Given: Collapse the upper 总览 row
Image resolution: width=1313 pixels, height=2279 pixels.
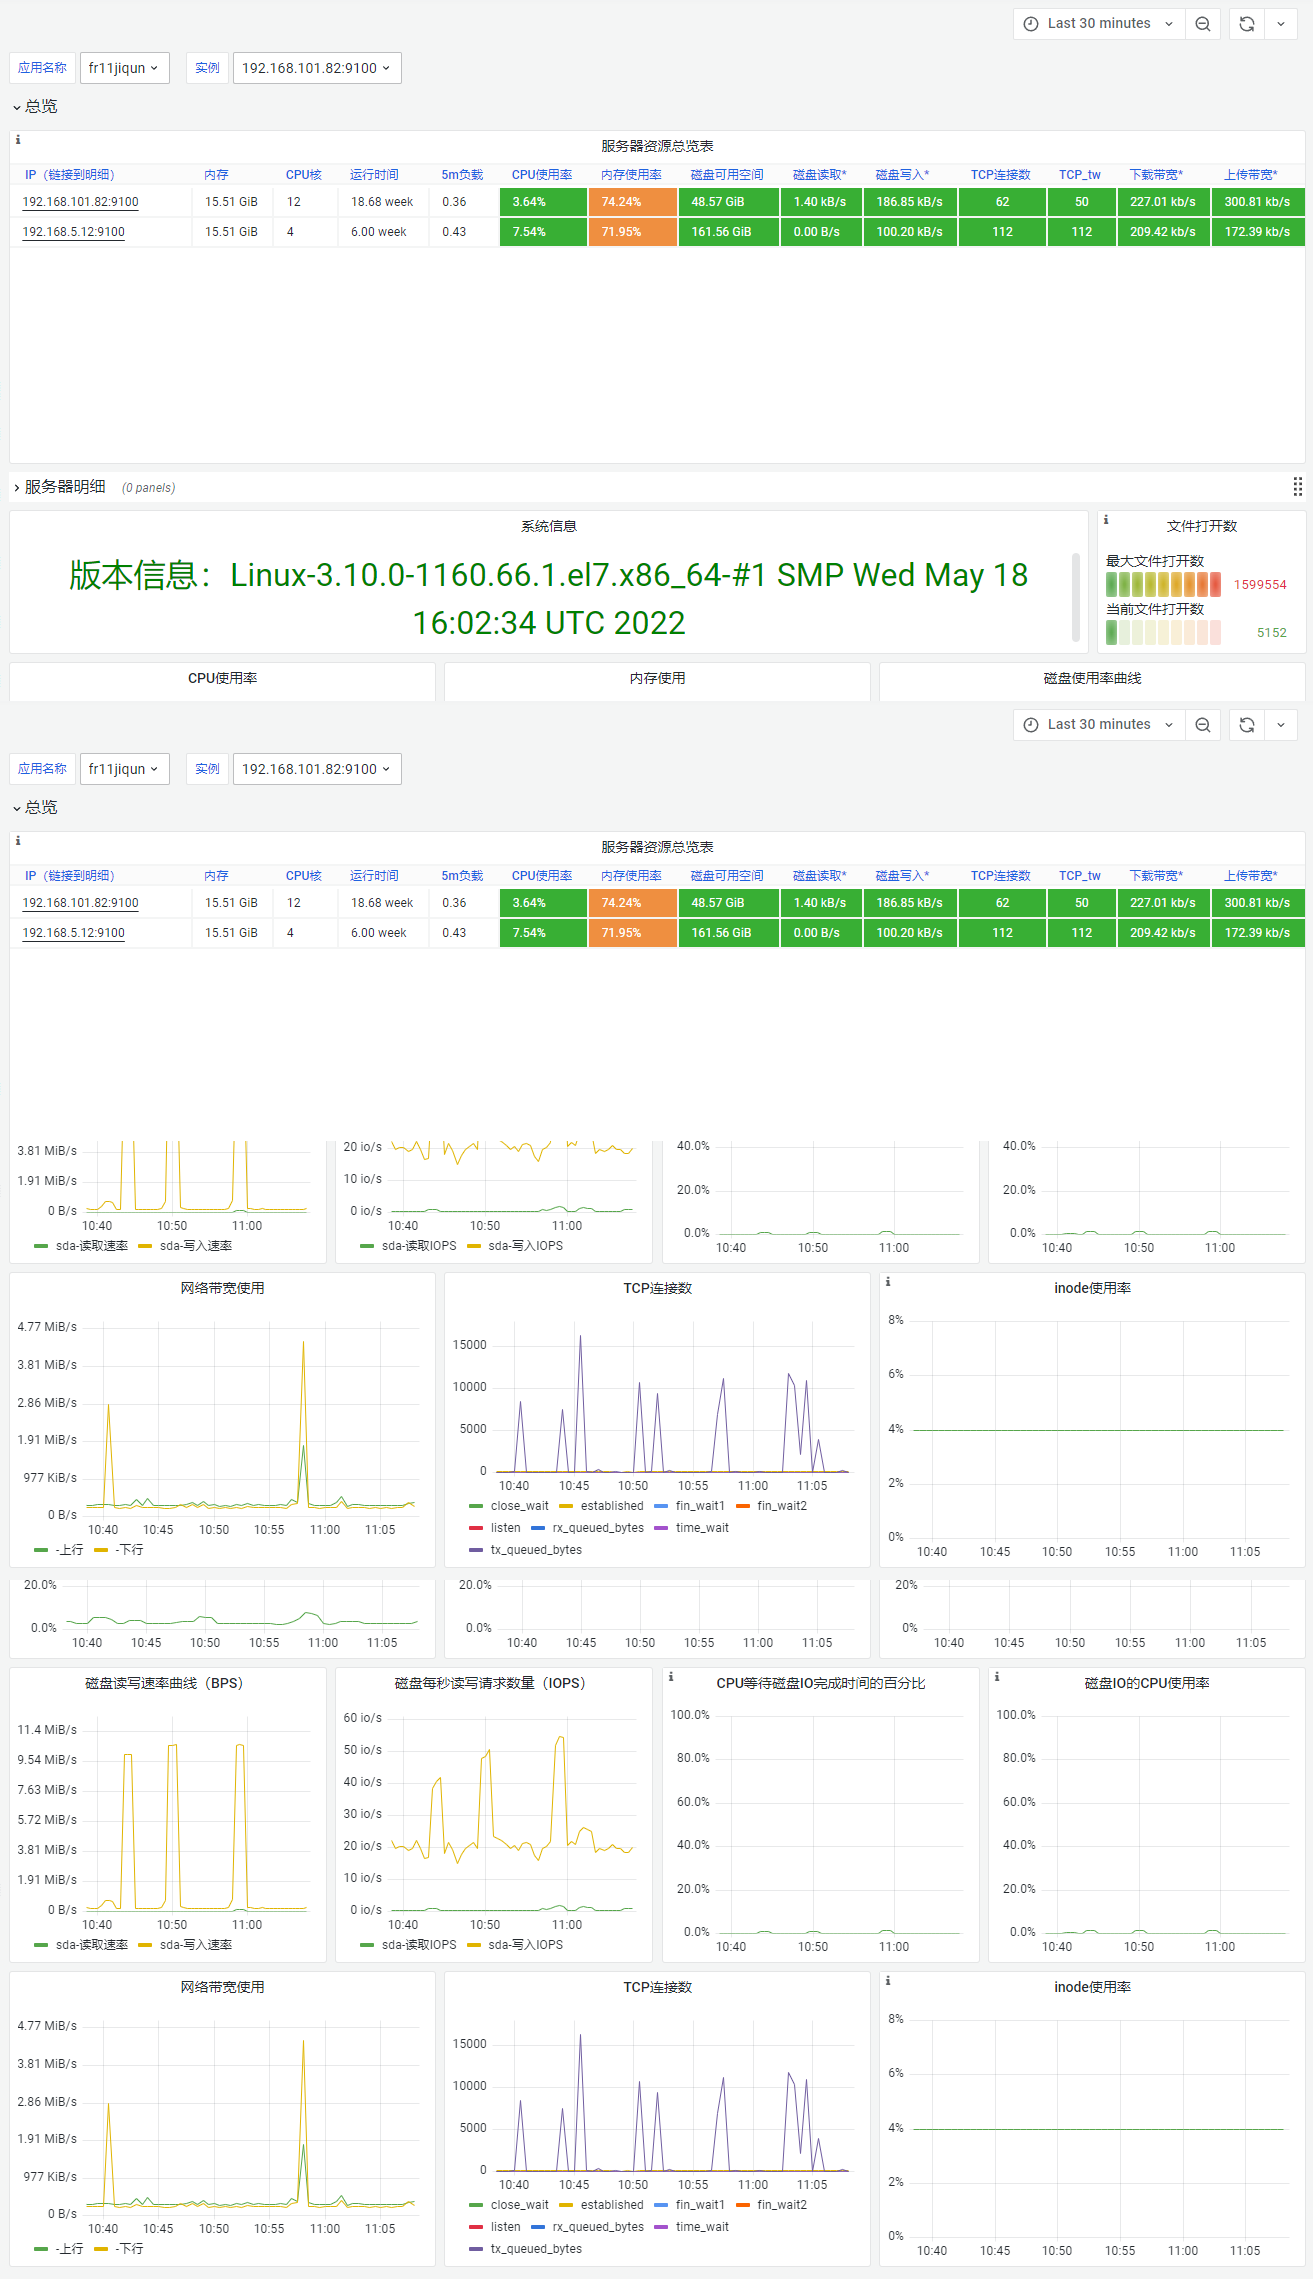Looking at the screenshot, I should pos(35,107).
